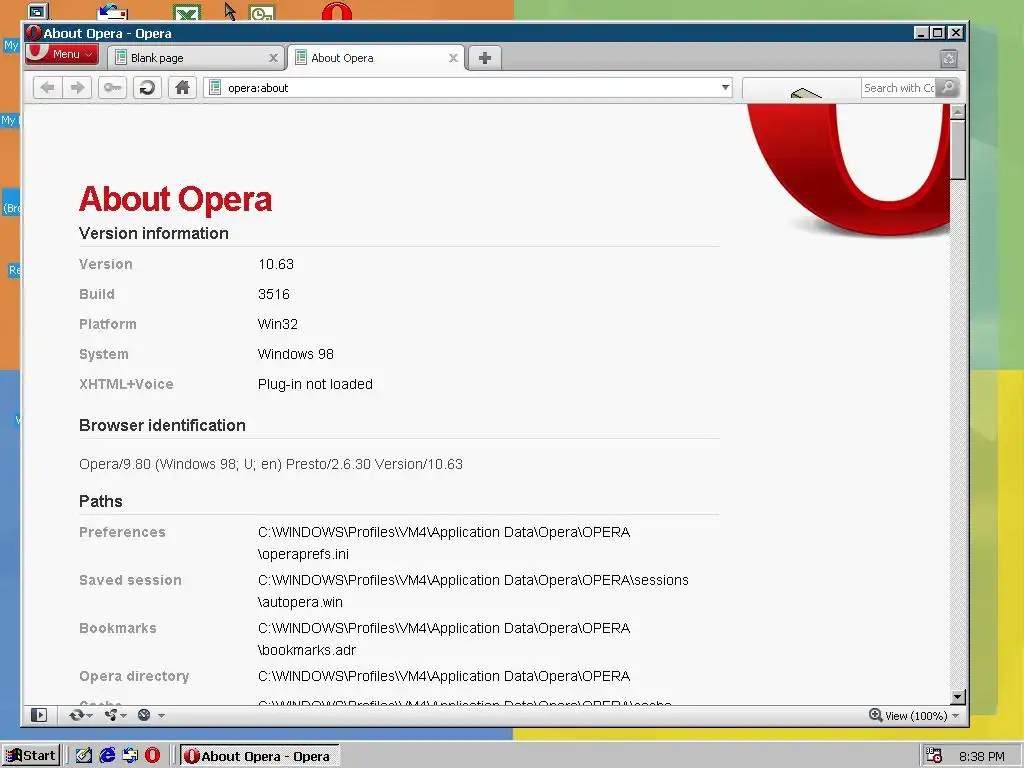Toggle the panels sidebar button

point(39,715)
